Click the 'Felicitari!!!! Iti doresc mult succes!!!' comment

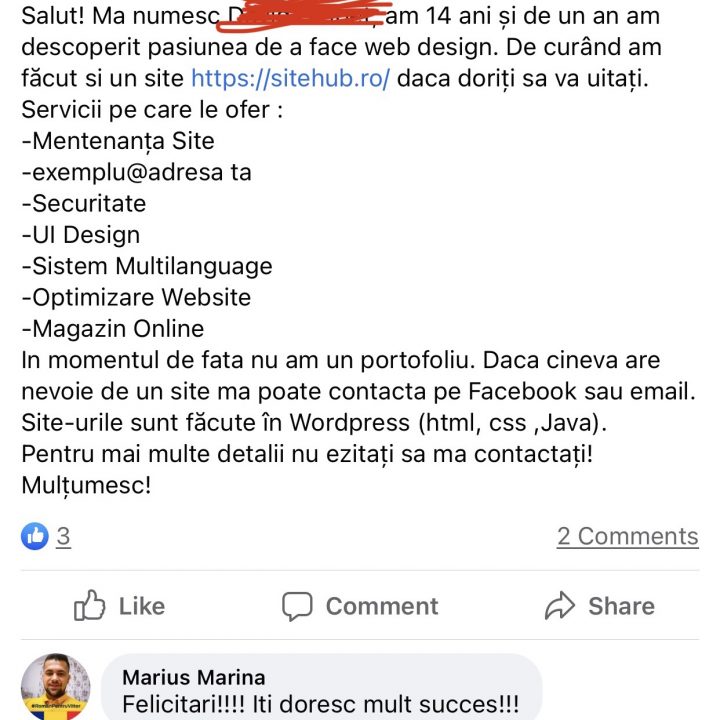(x=320, y=705)
